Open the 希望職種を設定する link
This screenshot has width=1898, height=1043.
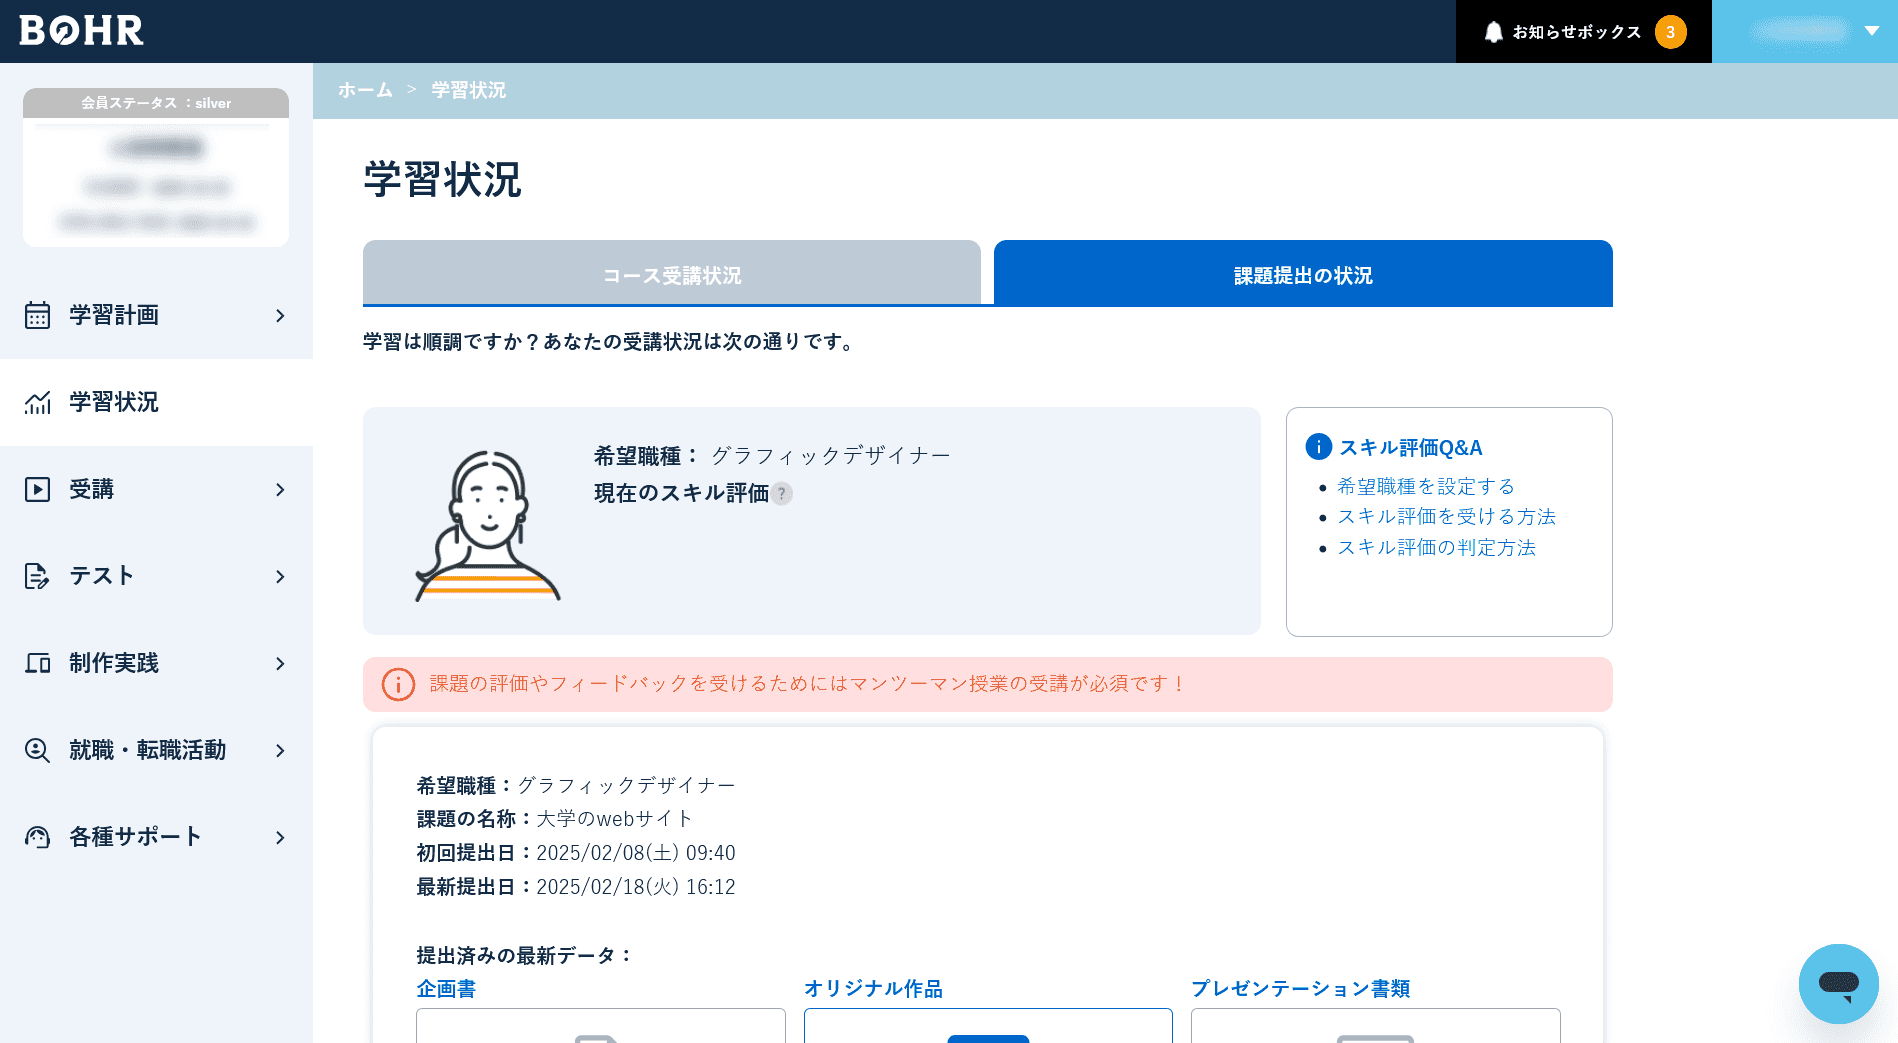coord(1425,487)
